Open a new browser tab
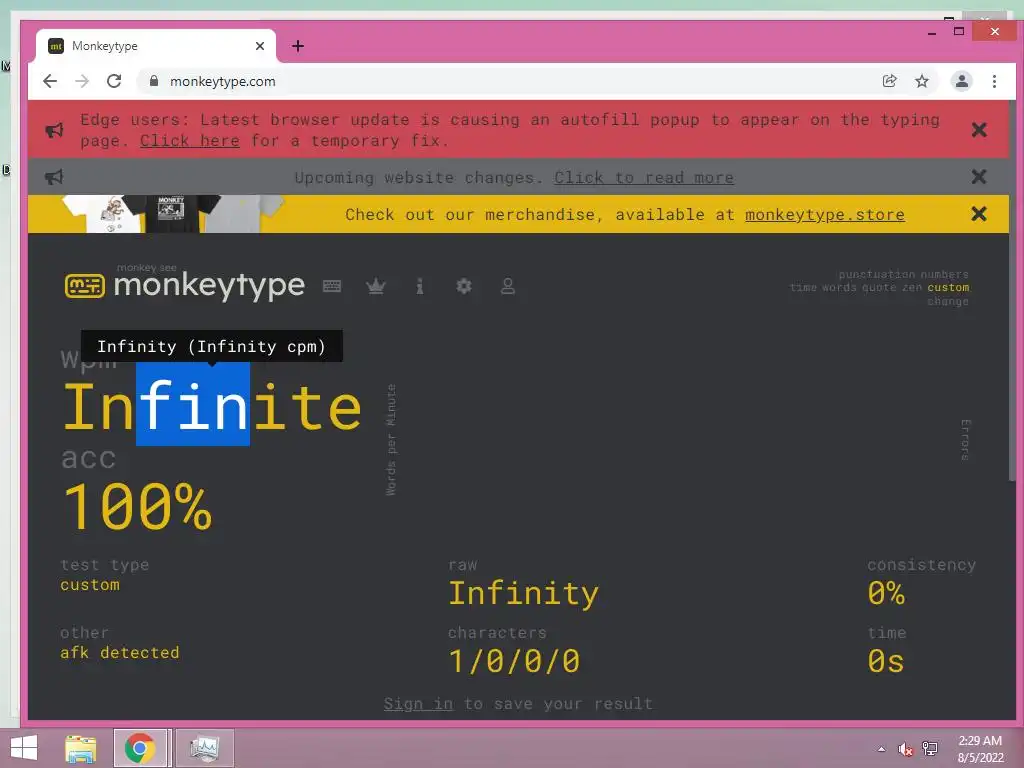1024x768 pixels. (298, 46)
